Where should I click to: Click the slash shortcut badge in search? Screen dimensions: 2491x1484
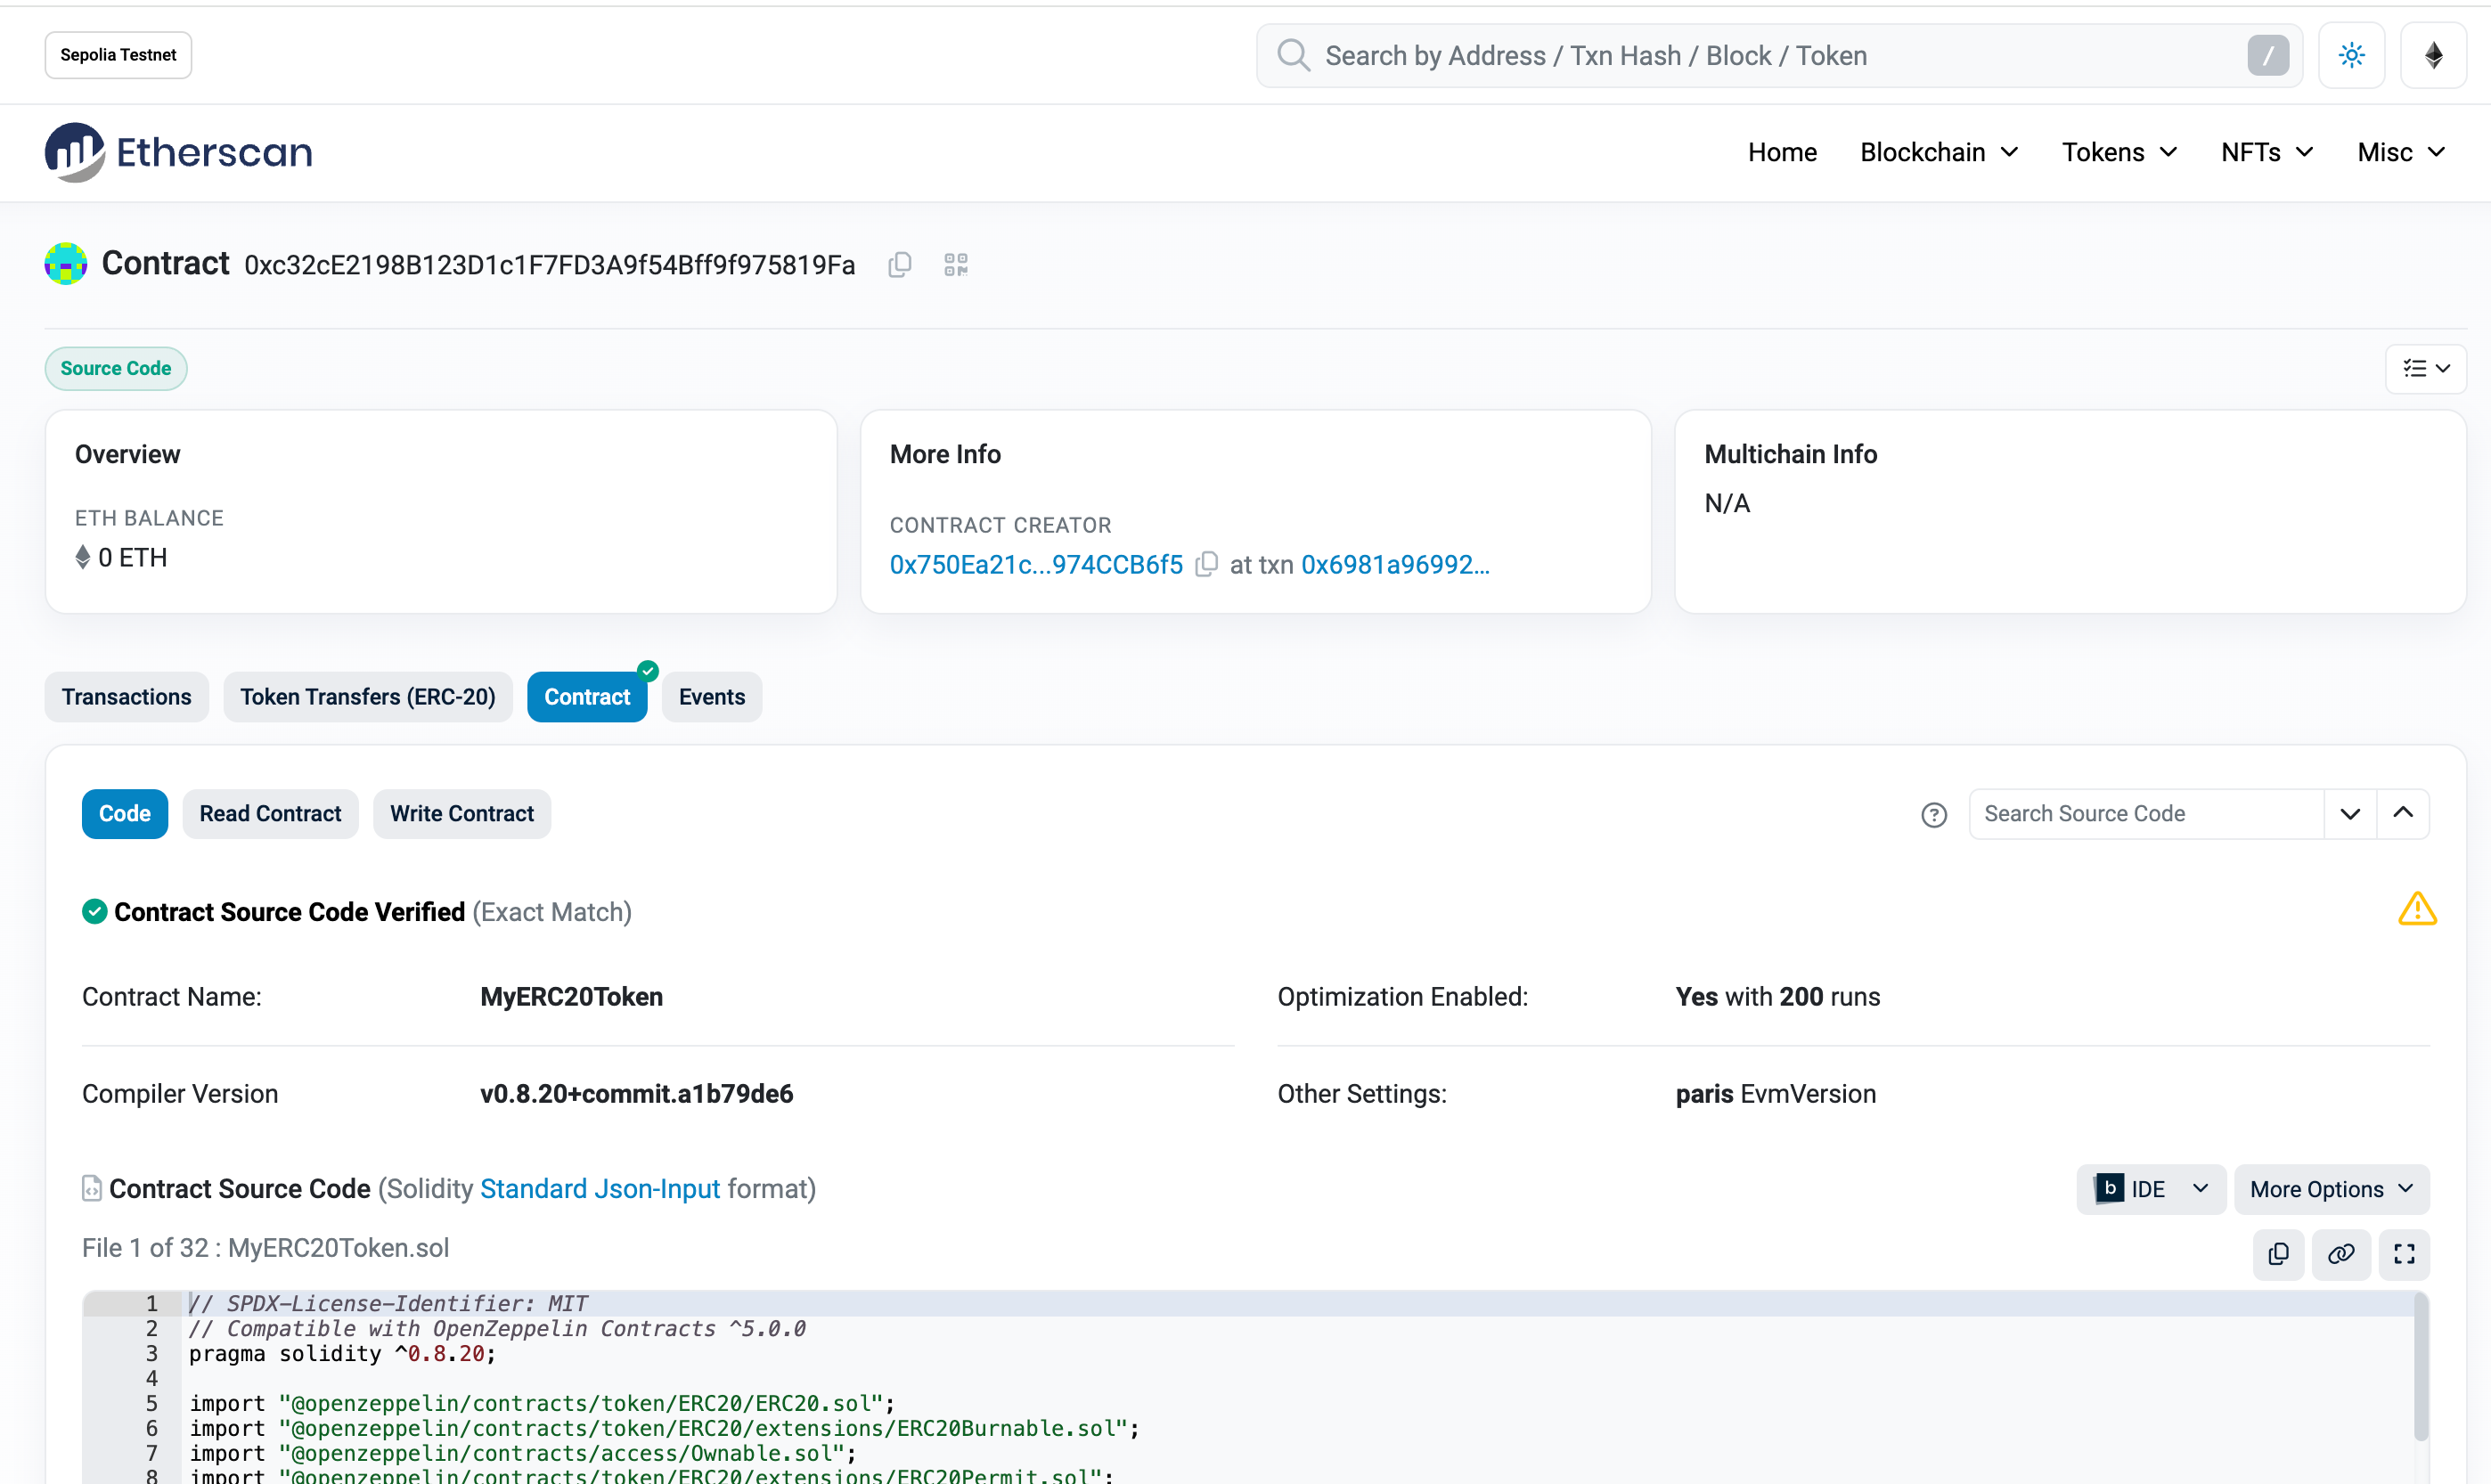tap(2268, 55)
